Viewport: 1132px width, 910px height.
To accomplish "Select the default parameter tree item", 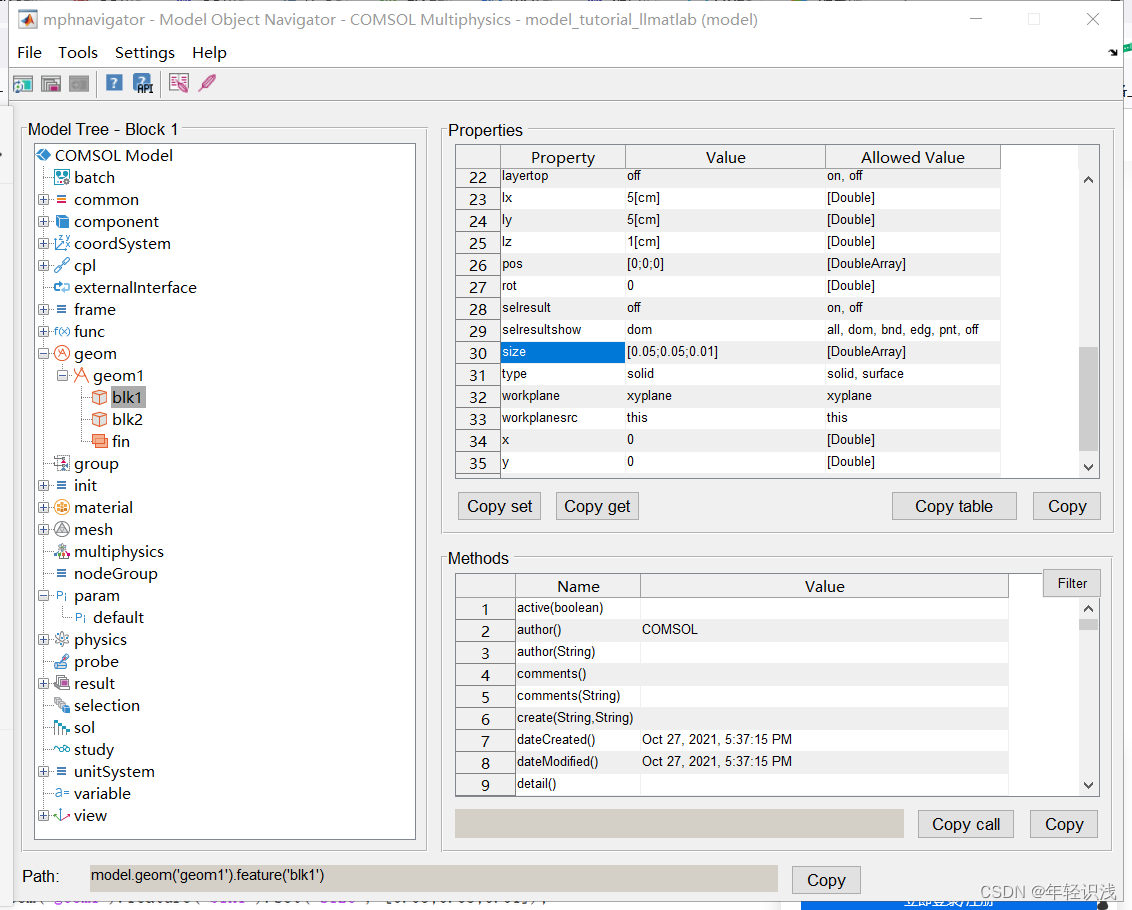I will (x=118, y=618).
